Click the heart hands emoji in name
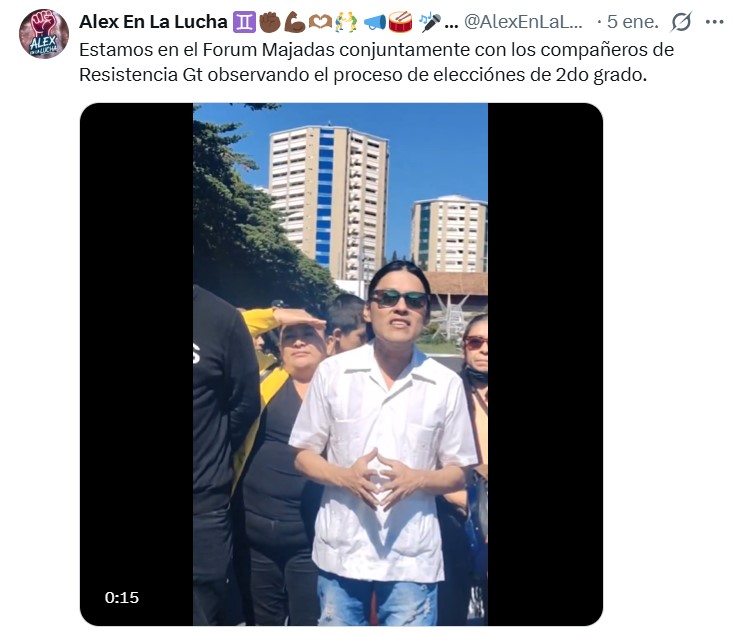 320,22
